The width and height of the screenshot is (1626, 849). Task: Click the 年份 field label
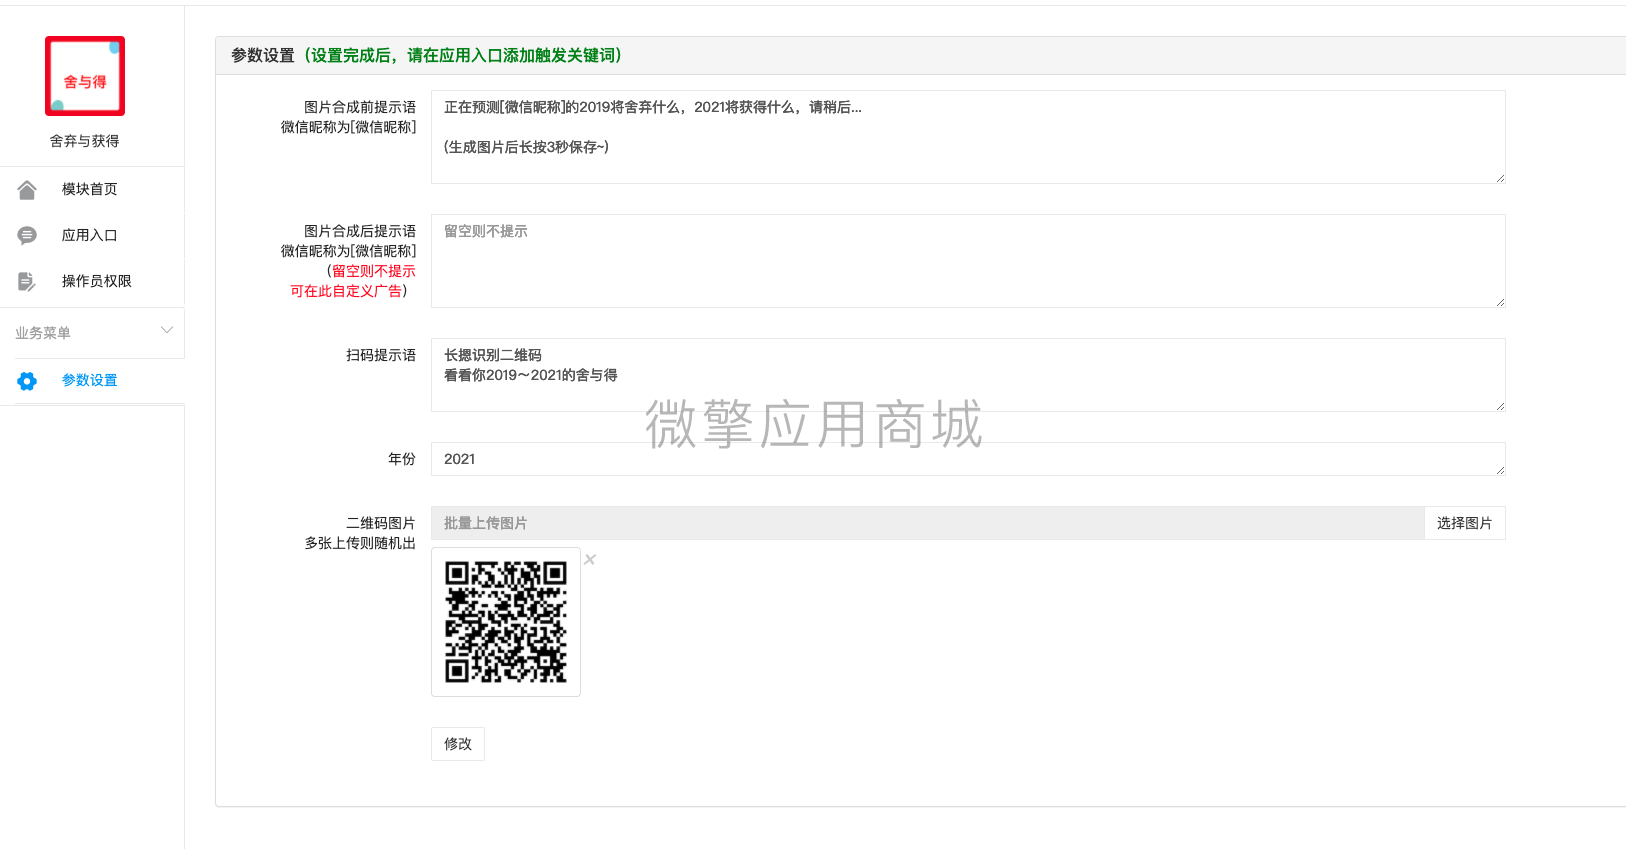pos(402,459)
